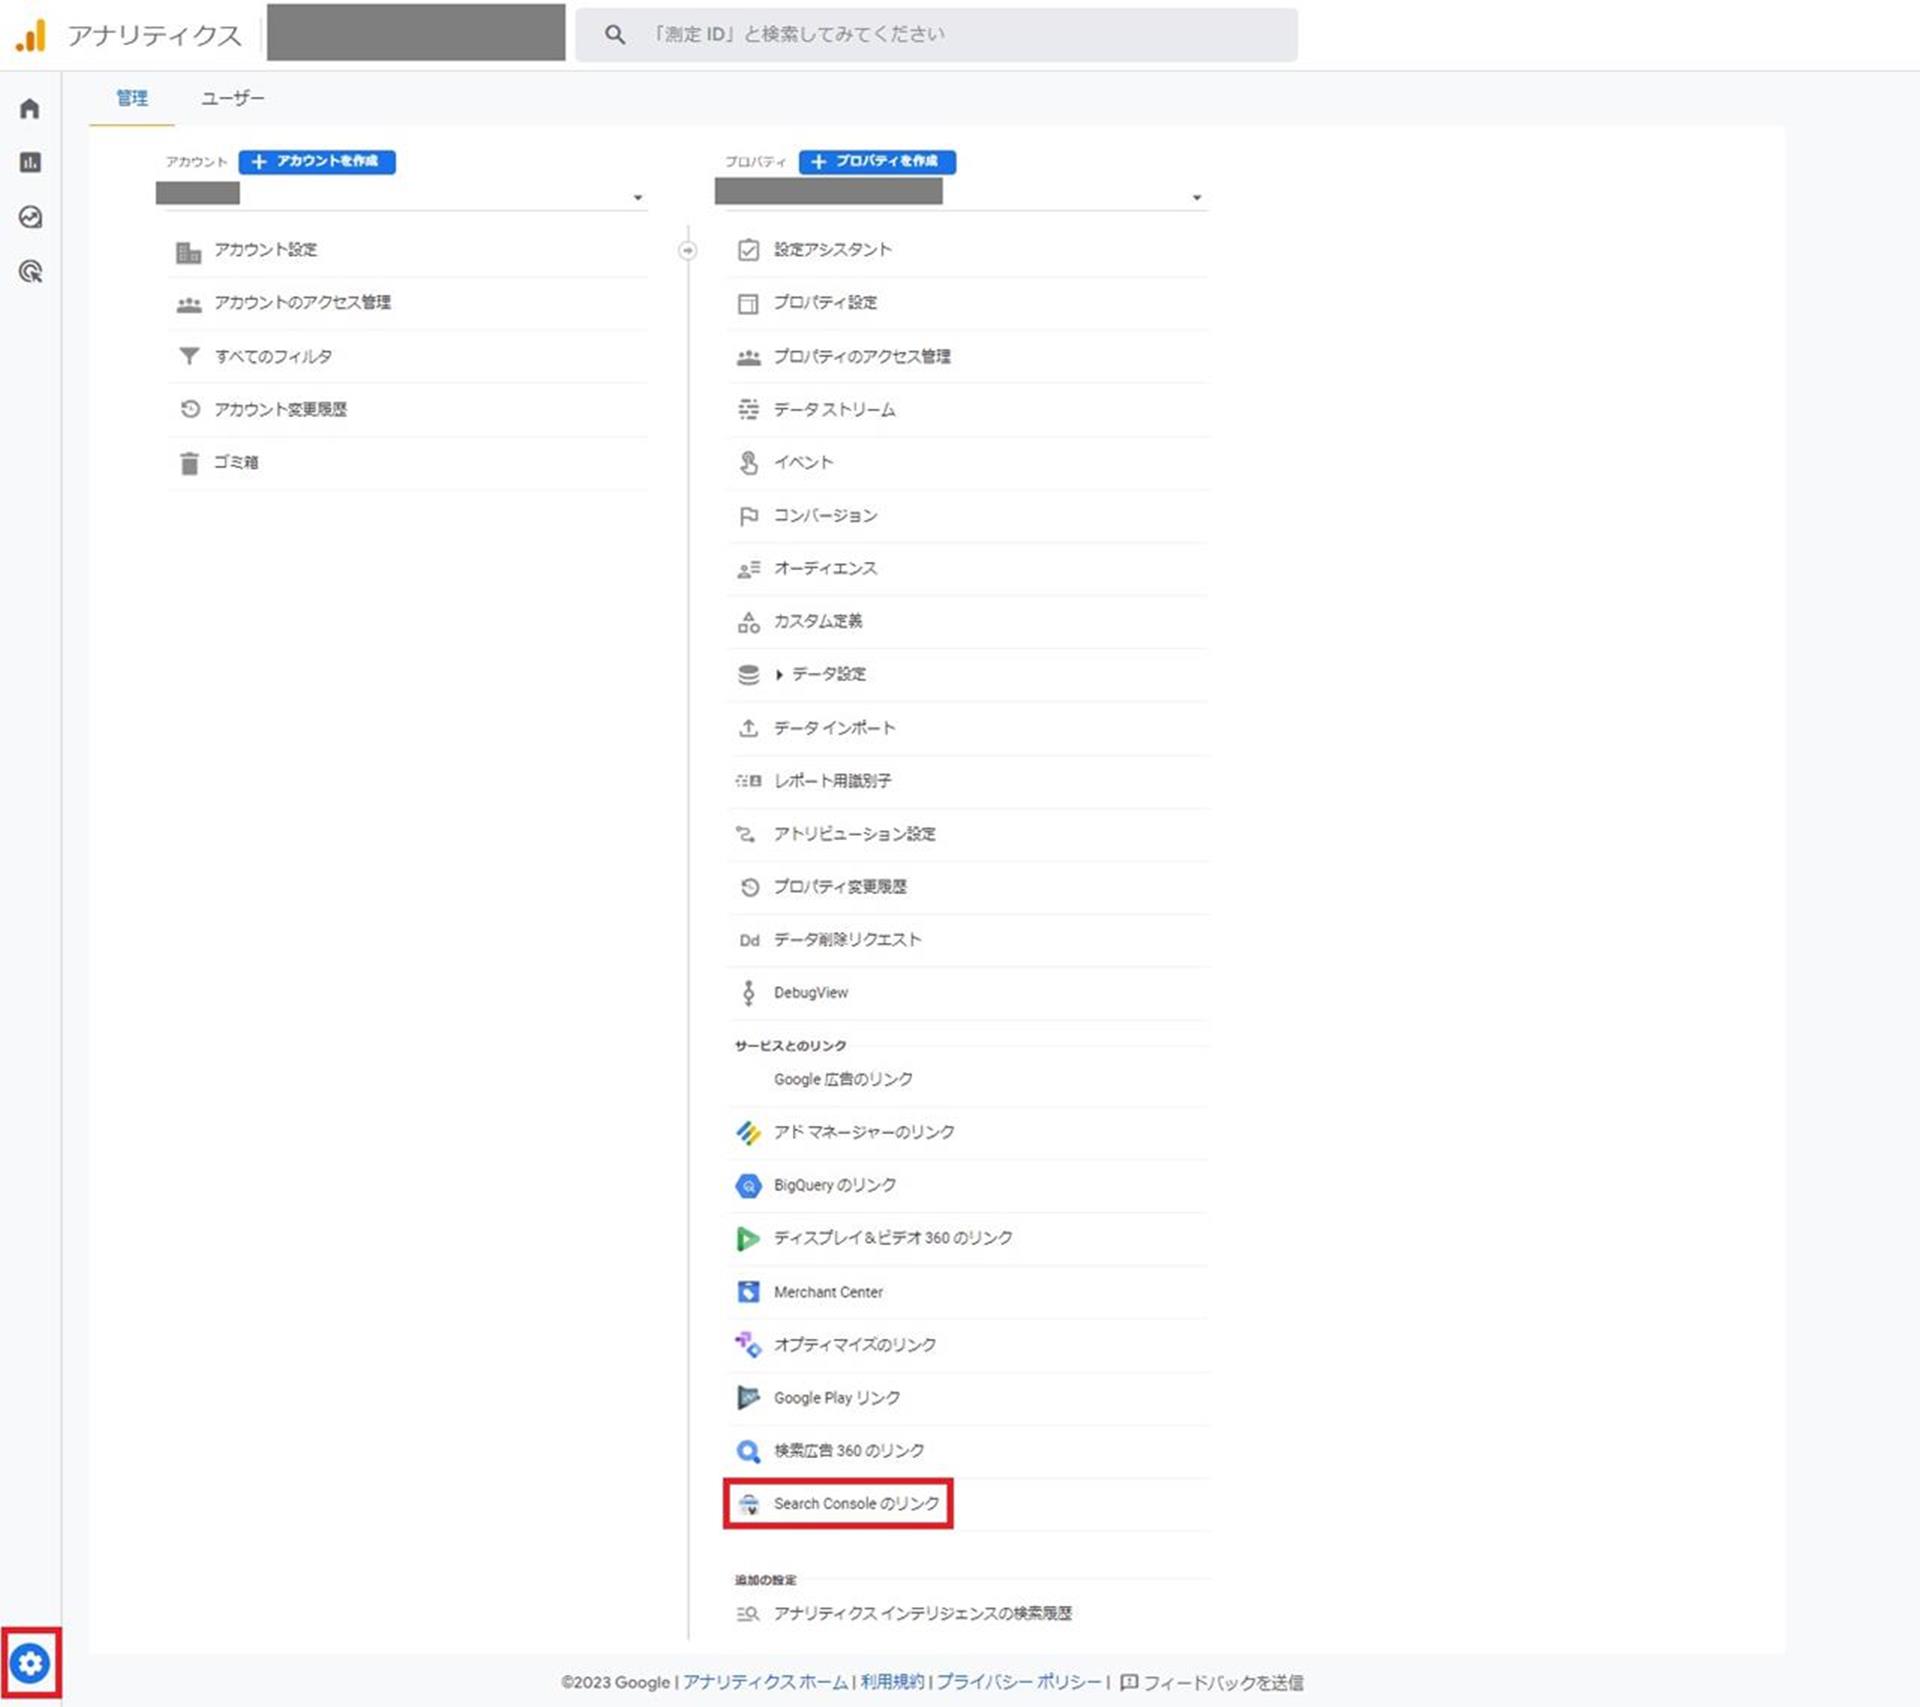Click the Google Play link icon
The width and height of the screenshot is (1920, 1707).
point(748,1398)
